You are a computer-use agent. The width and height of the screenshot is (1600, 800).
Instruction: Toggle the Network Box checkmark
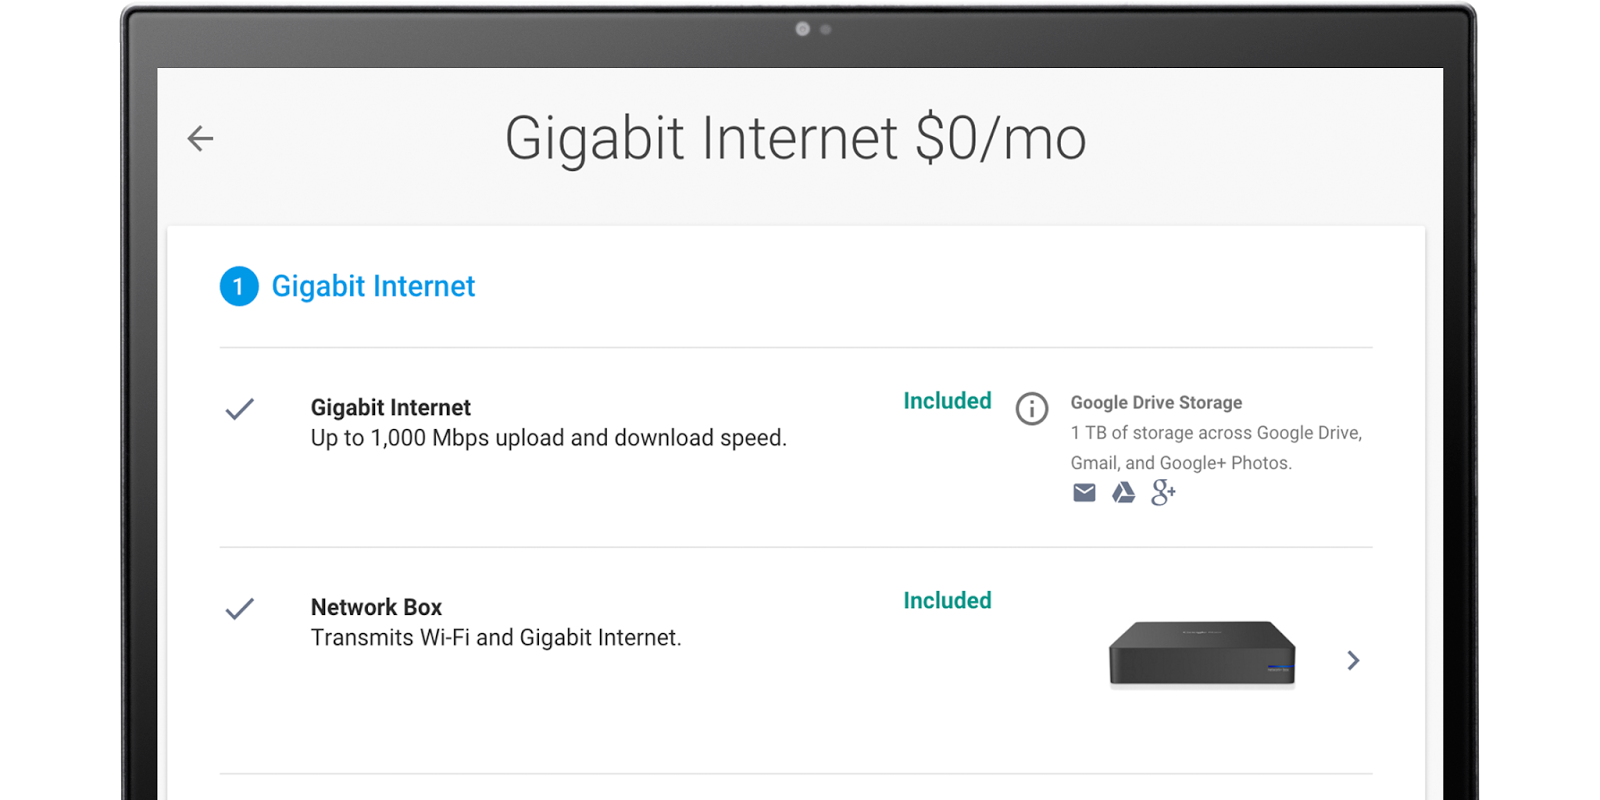pyautogui.click(x=240, y=609)
